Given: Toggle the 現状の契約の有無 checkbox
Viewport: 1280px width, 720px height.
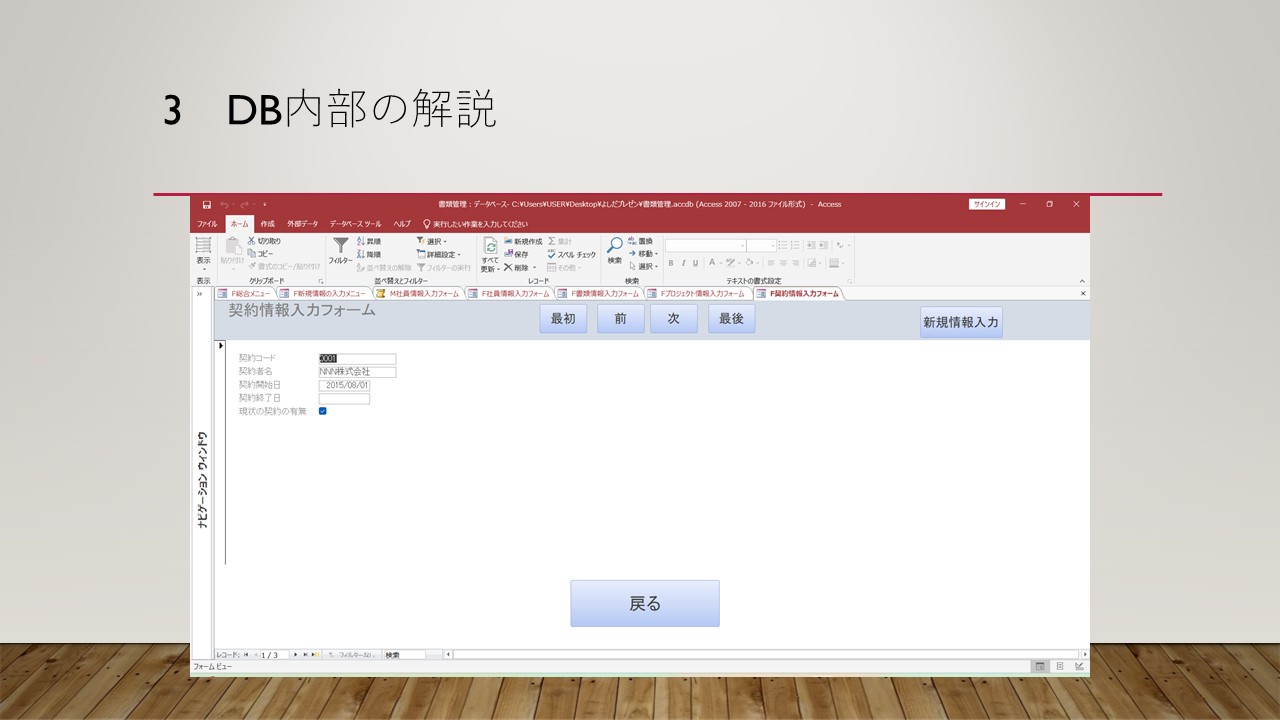Looking at the screenshot, I should click(x=323, y=411).
